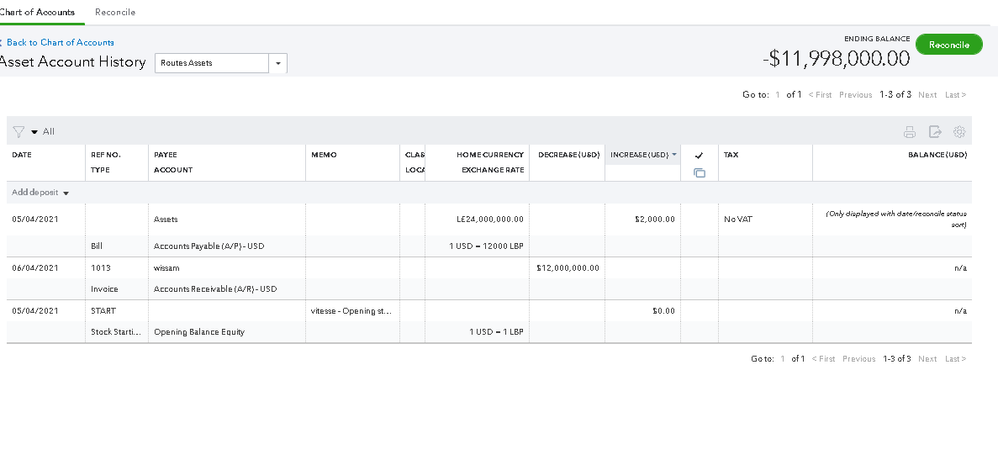This screenshot has width=998, height=455.
Task: Open table settings gear icon
Action: point(960,132)
